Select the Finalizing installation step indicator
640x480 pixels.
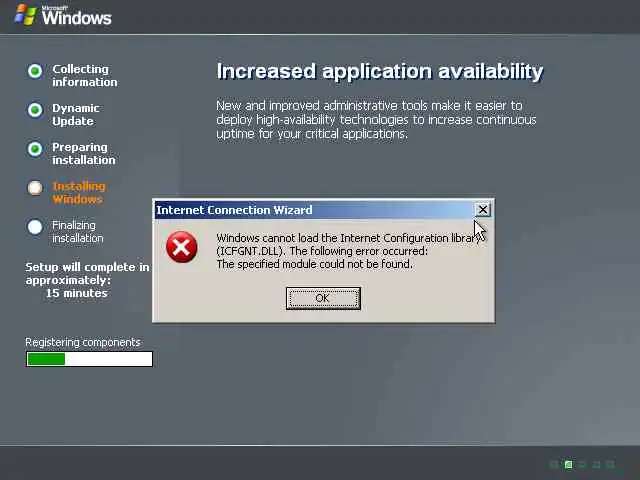click(35, 227)
